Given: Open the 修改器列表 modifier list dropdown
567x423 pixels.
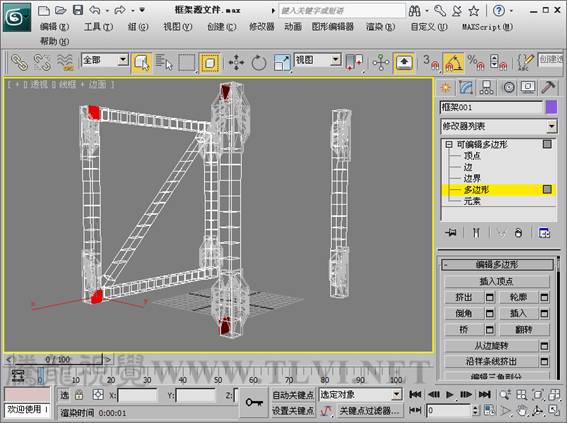Looking at the screenshot, I should 499,126.
